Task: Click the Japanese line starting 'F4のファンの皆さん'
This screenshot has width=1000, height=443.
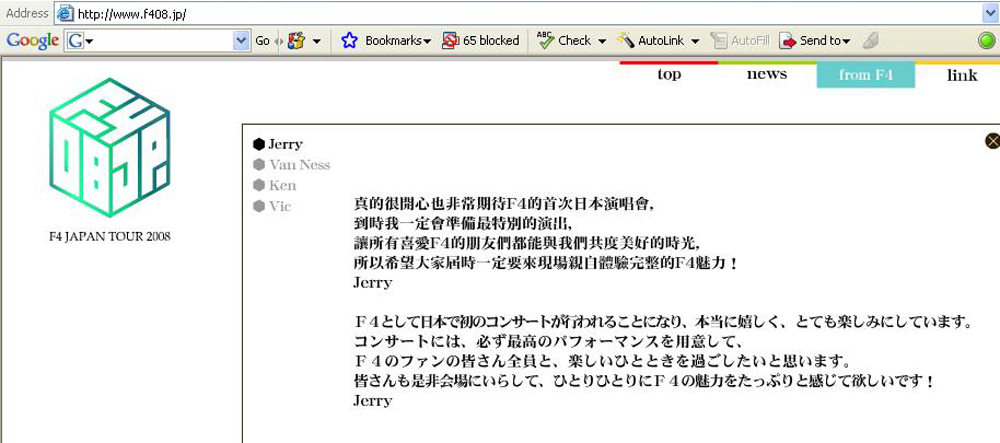Action: (603, 361)
